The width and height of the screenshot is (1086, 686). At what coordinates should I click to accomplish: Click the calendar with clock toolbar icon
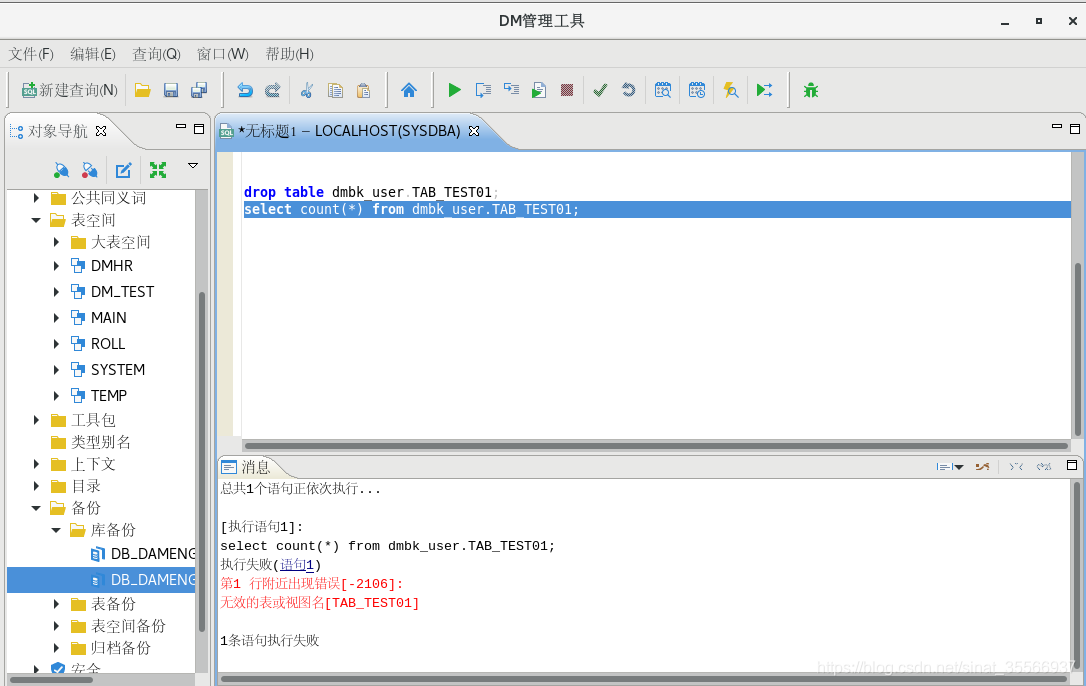(x=697, y=90)
